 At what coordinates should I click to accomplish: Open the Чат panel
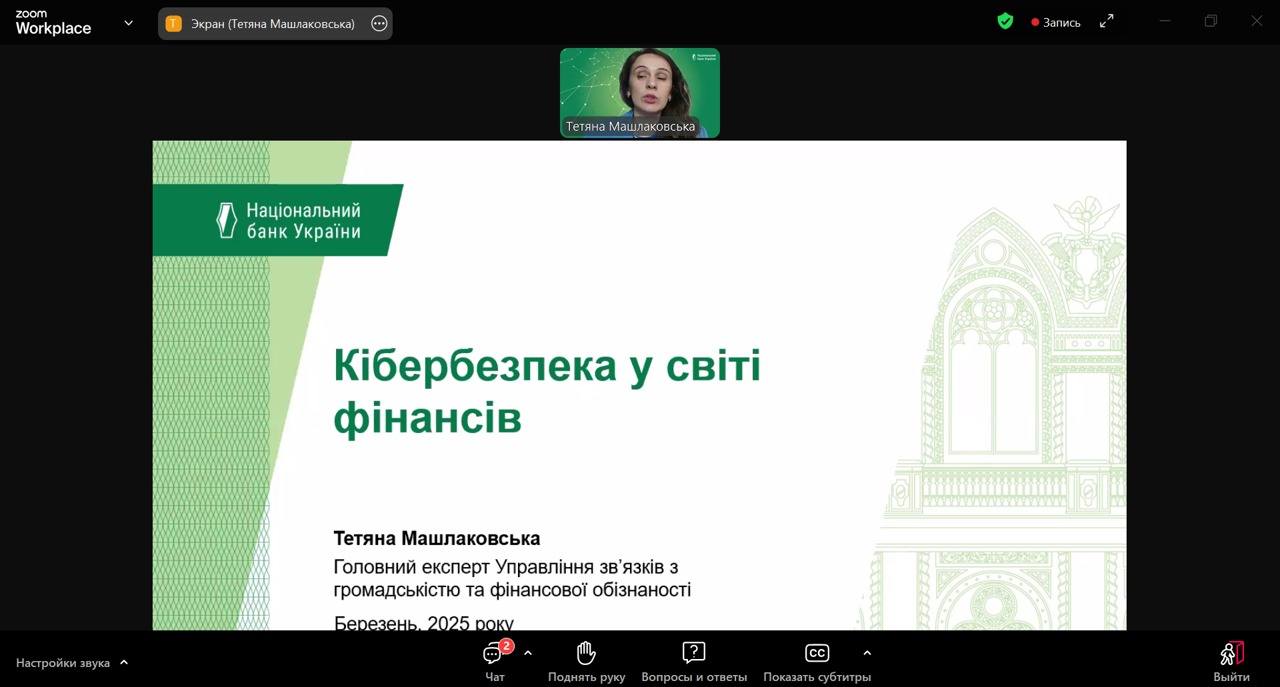tap(495, 662)
